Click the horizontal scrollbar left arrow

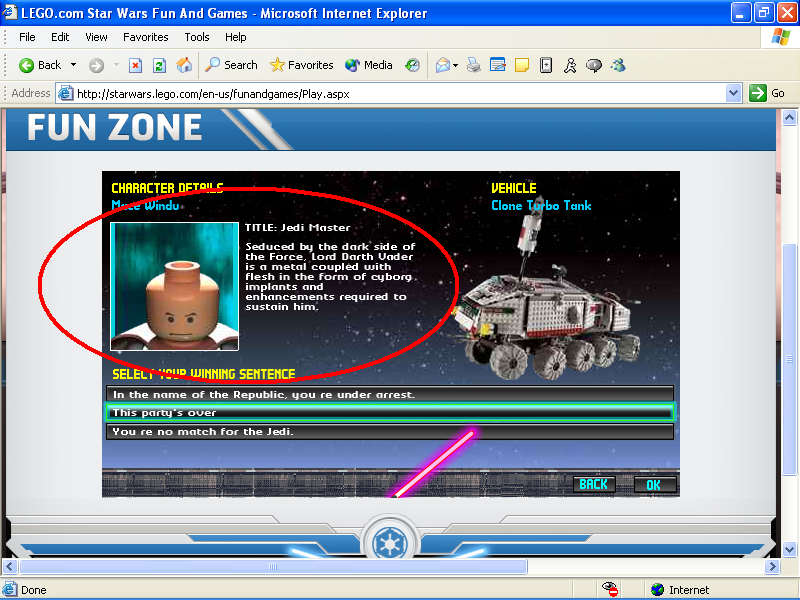point(9,566)
